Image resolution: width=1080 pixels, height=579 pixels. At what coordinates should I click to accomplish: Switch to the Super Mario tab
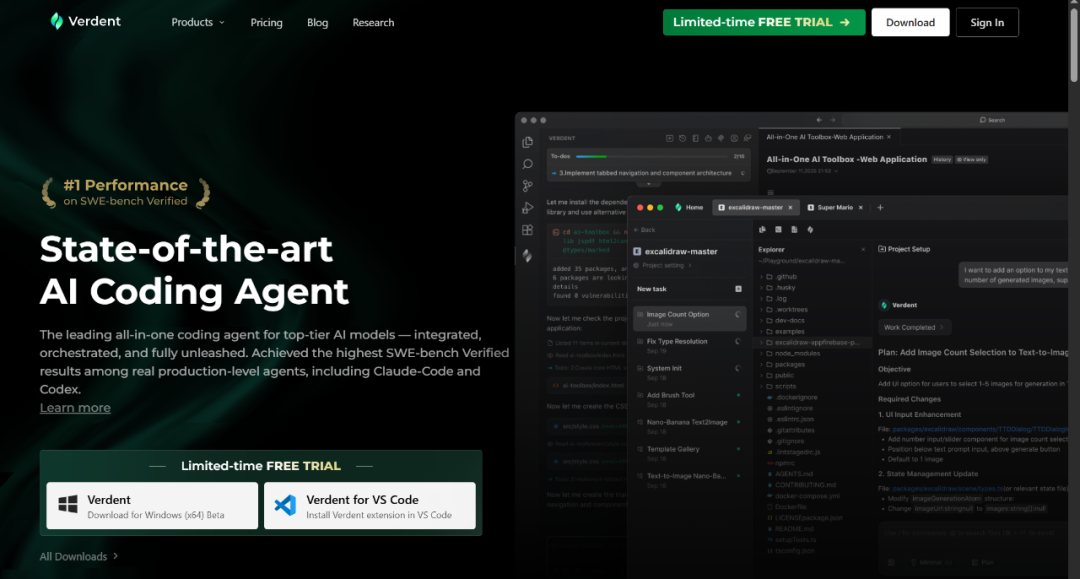833,207
